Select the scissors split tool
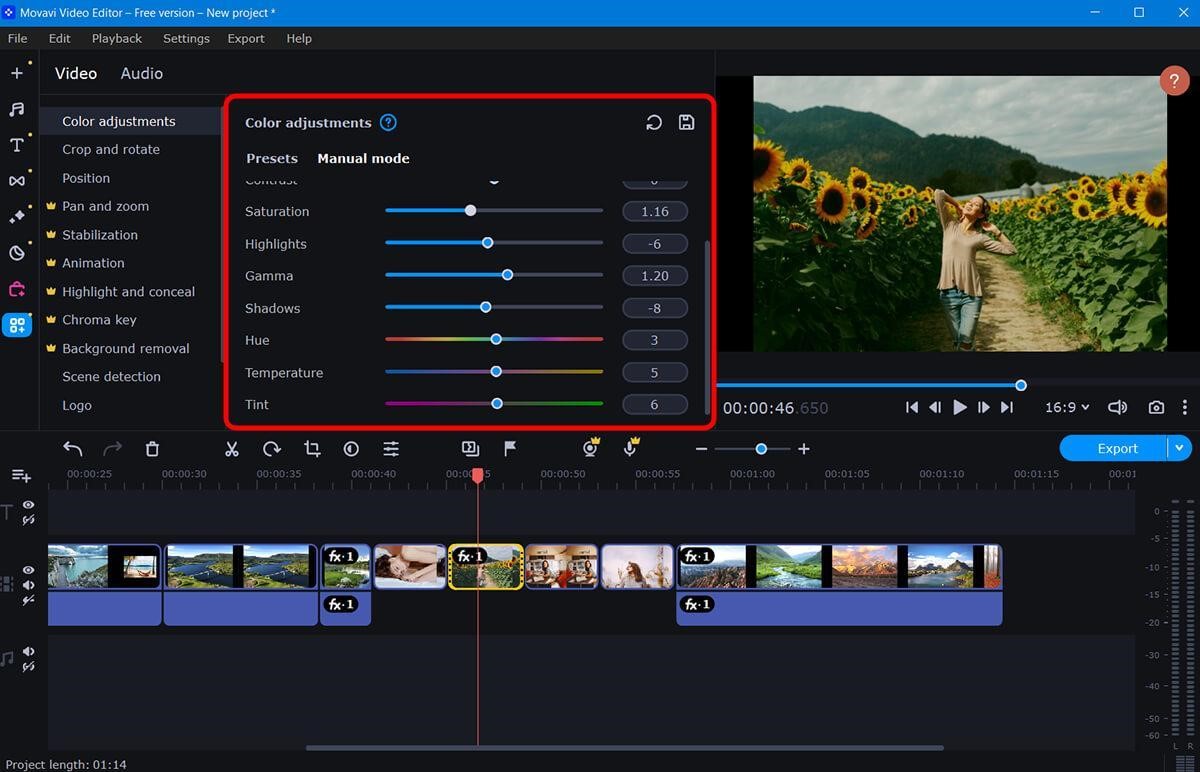The width and height of the screenshot is (1200, 772). click(x=232, y=449)
